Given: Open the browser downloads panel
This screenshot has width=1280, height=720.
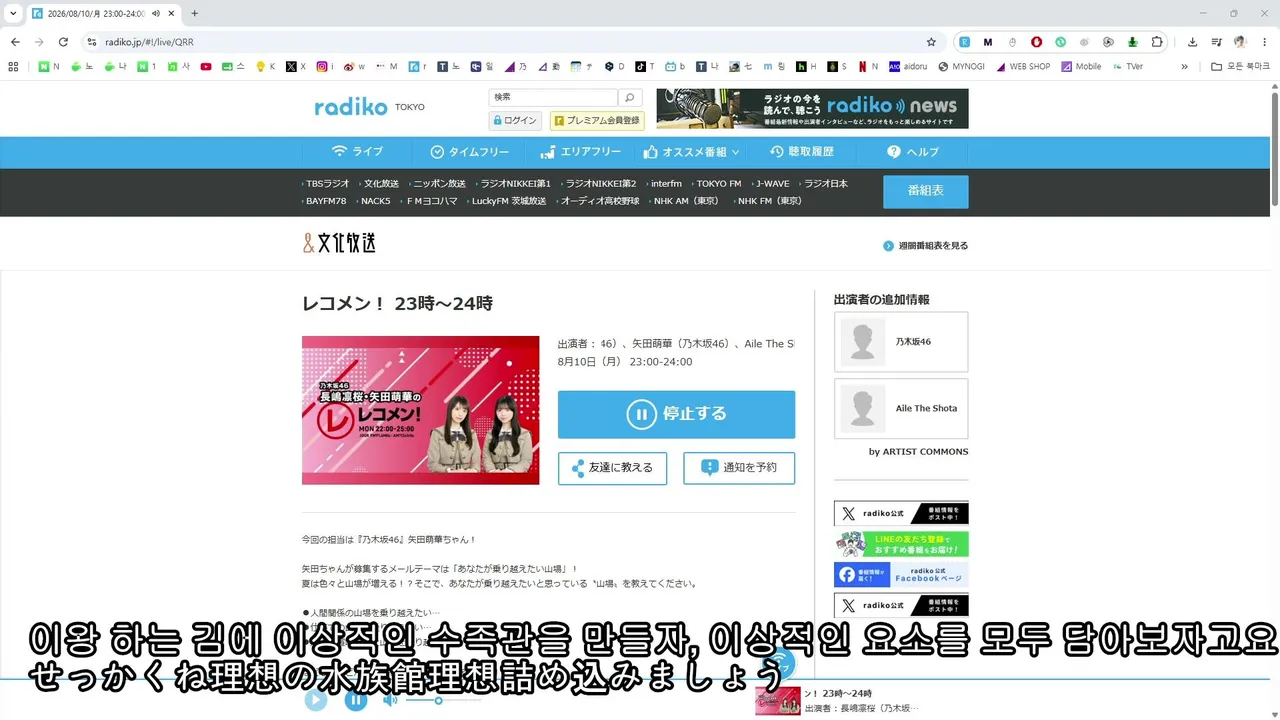Looking at the screenshot, I should (1192, 42).
